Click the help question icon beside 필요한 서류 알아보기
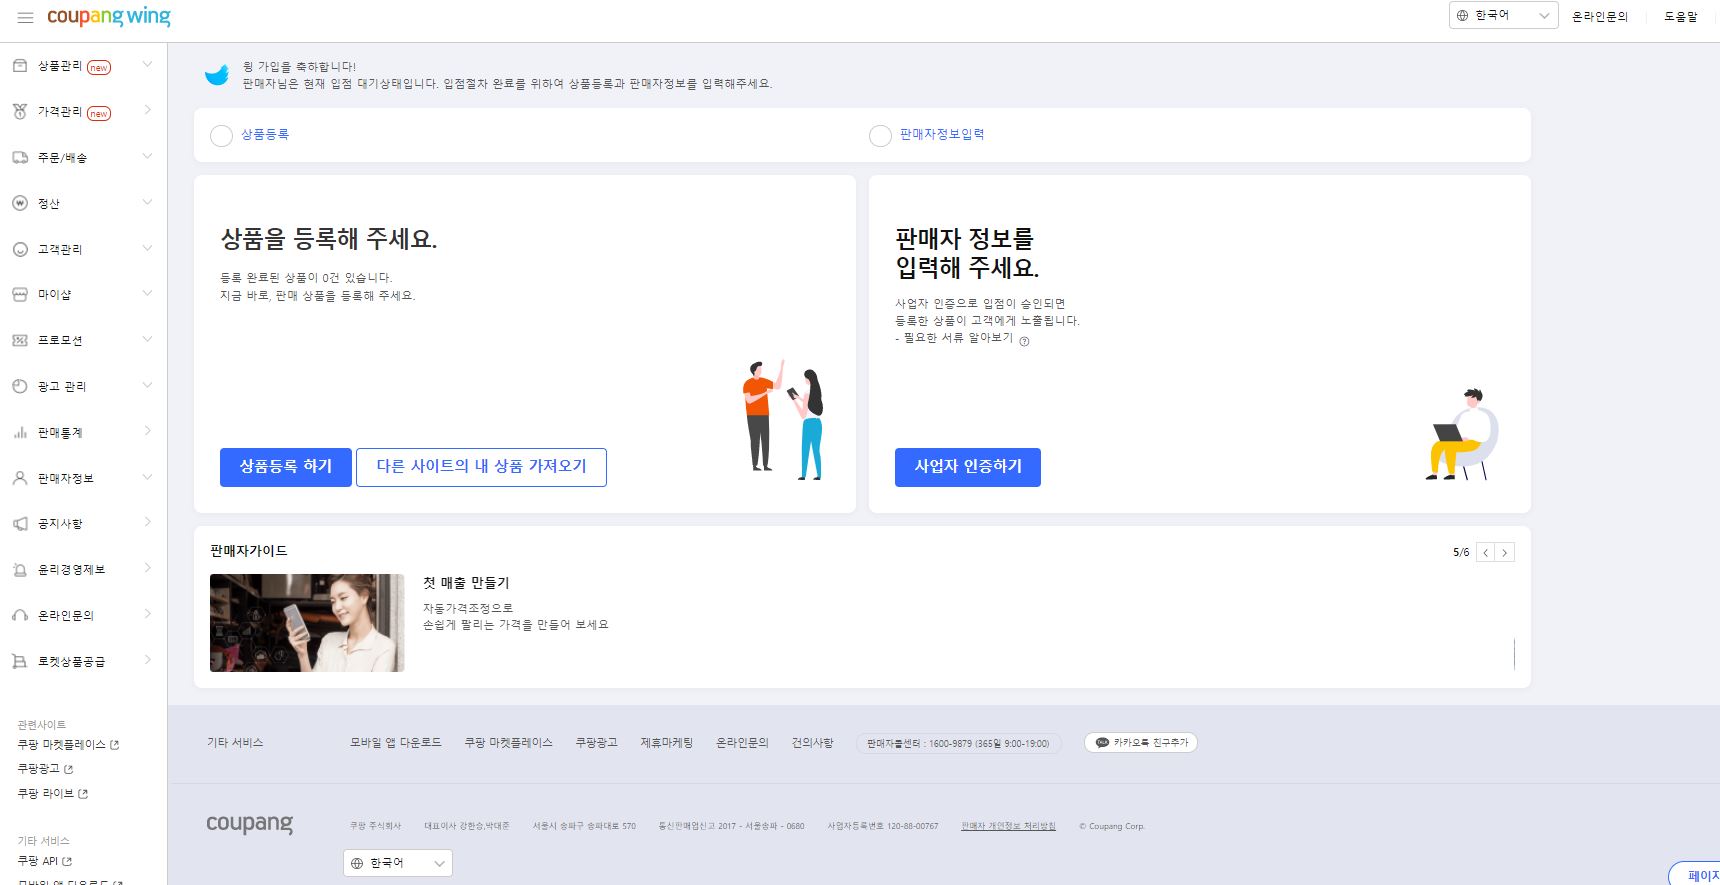1720x885 pixels. tap(1024, 341)
